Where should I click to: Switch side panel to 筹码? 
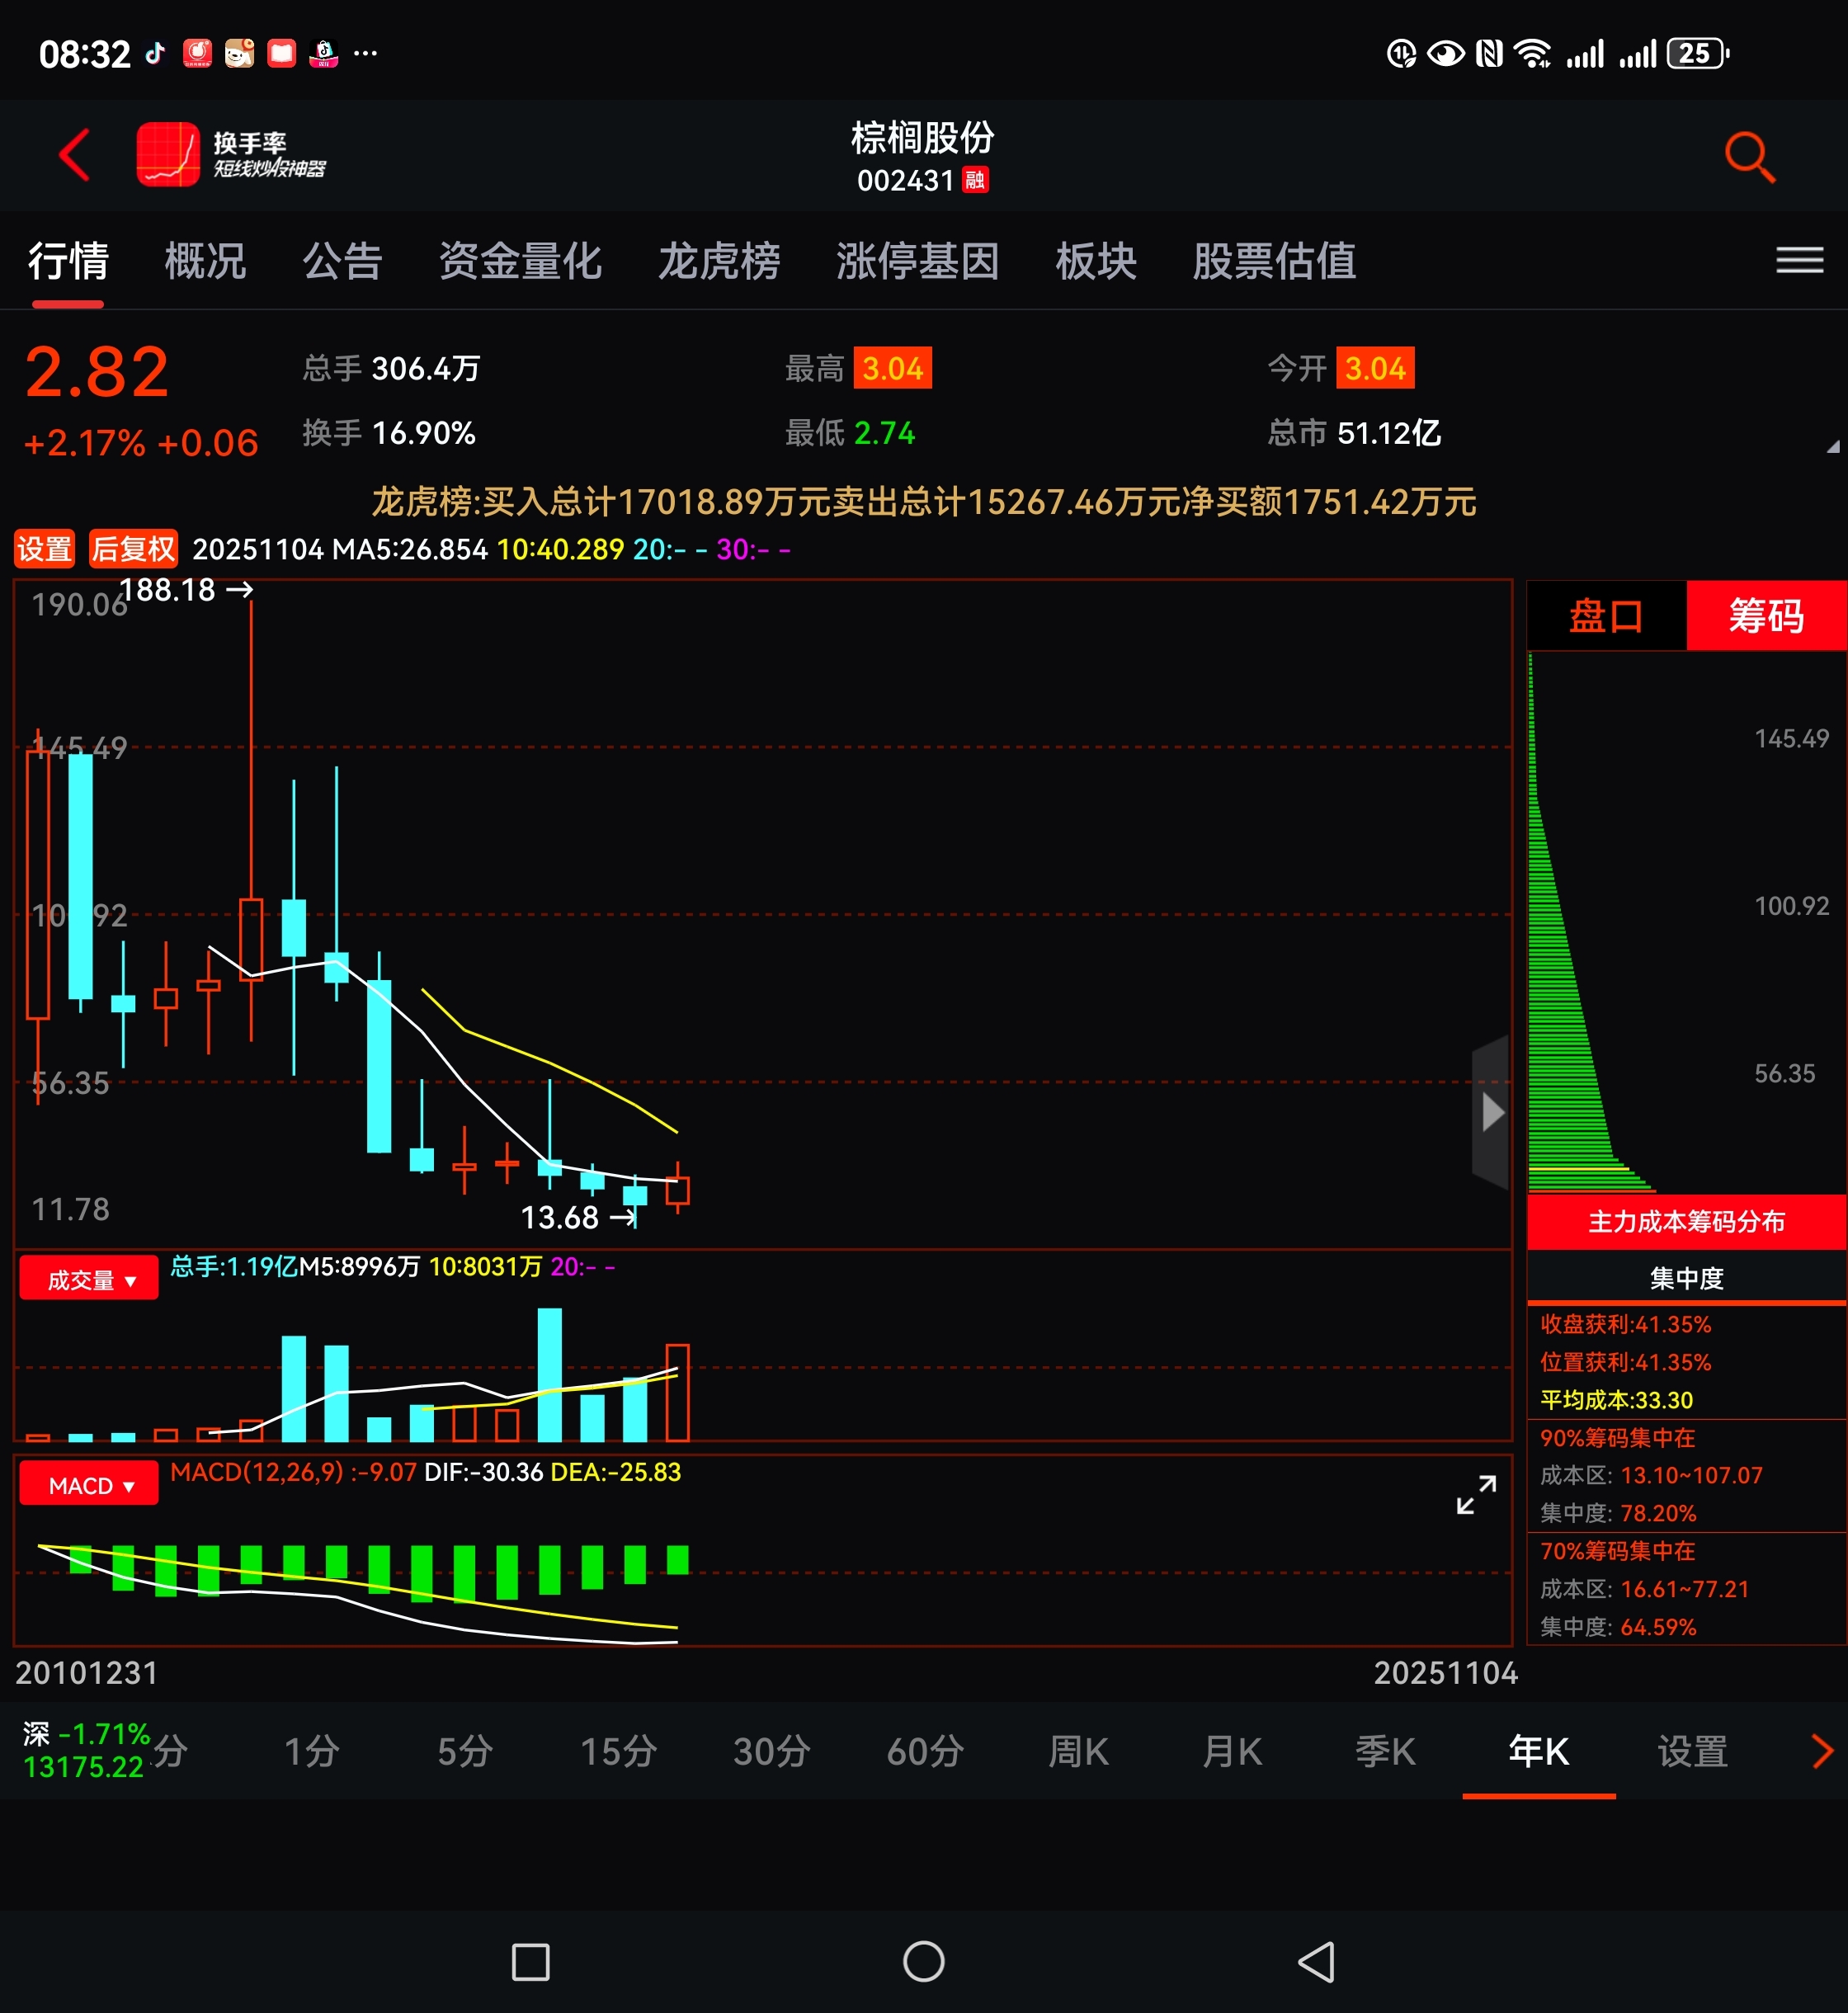[x=1766, y=616]
